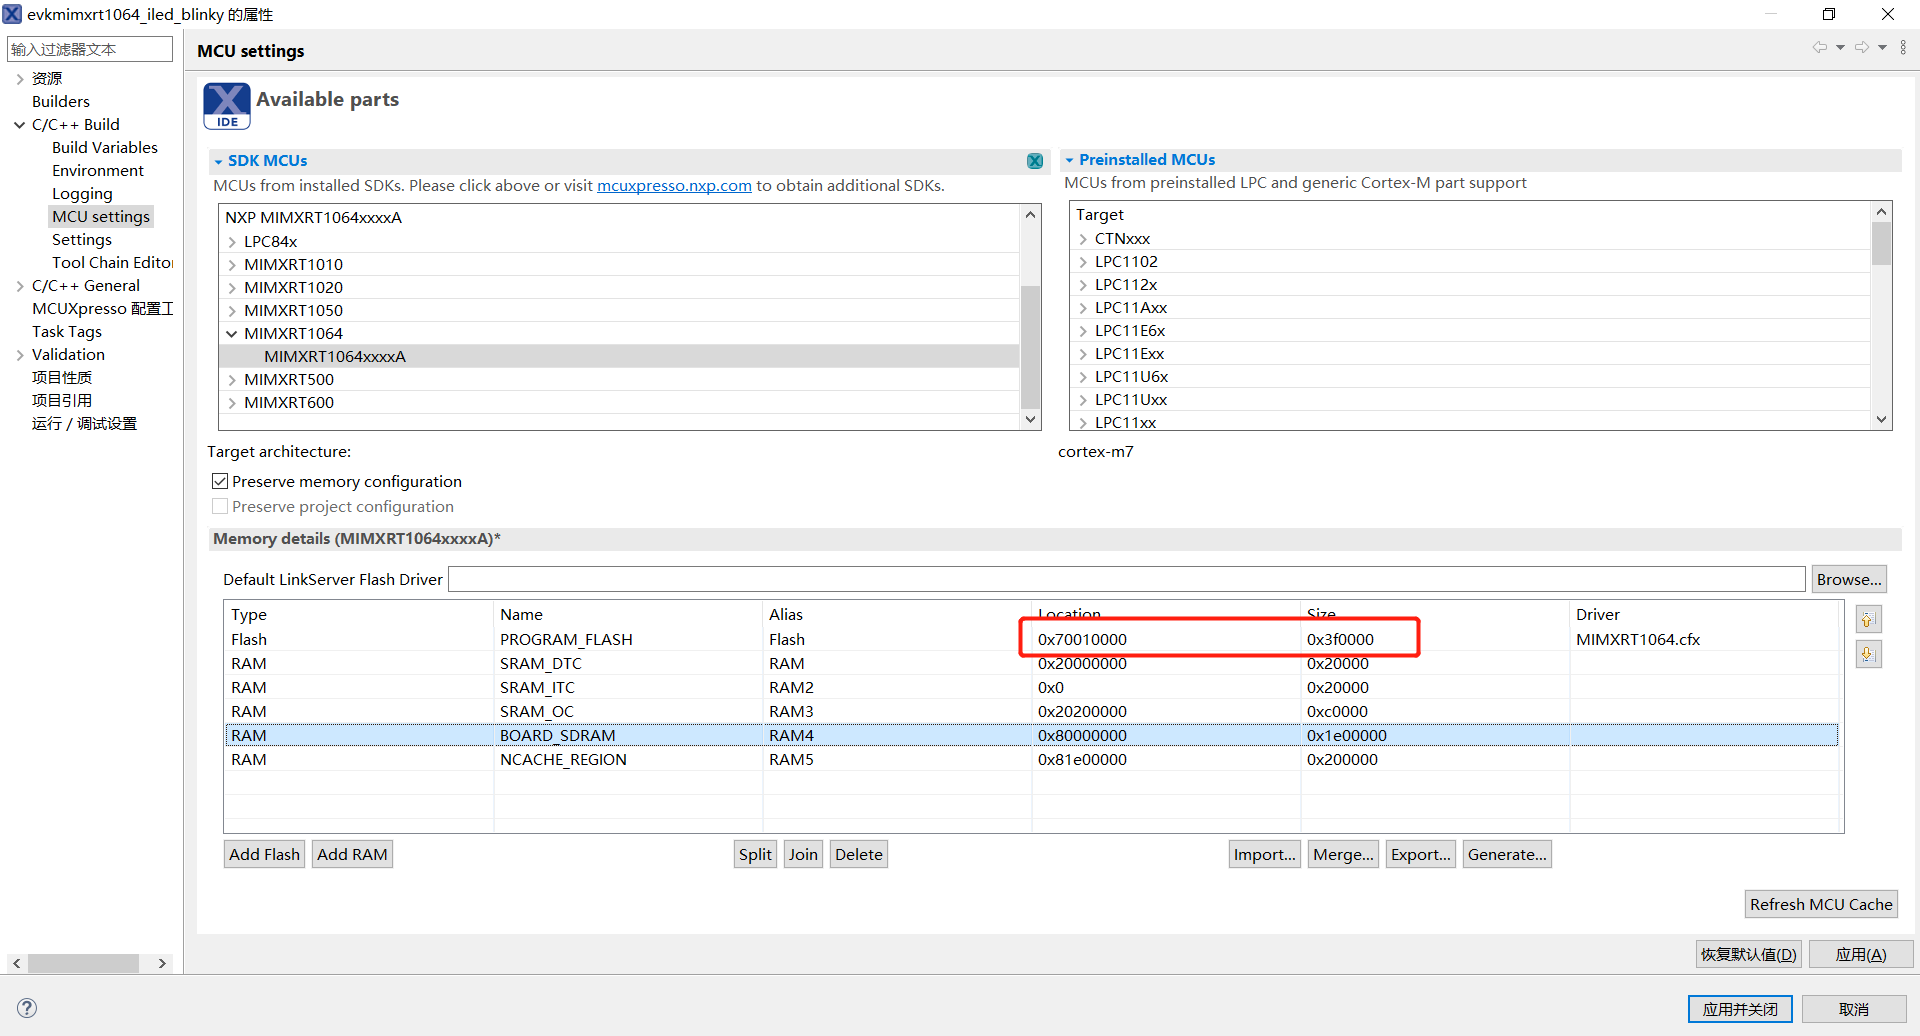Open the Environment settings page
1920x1036 pixels.
98,171
